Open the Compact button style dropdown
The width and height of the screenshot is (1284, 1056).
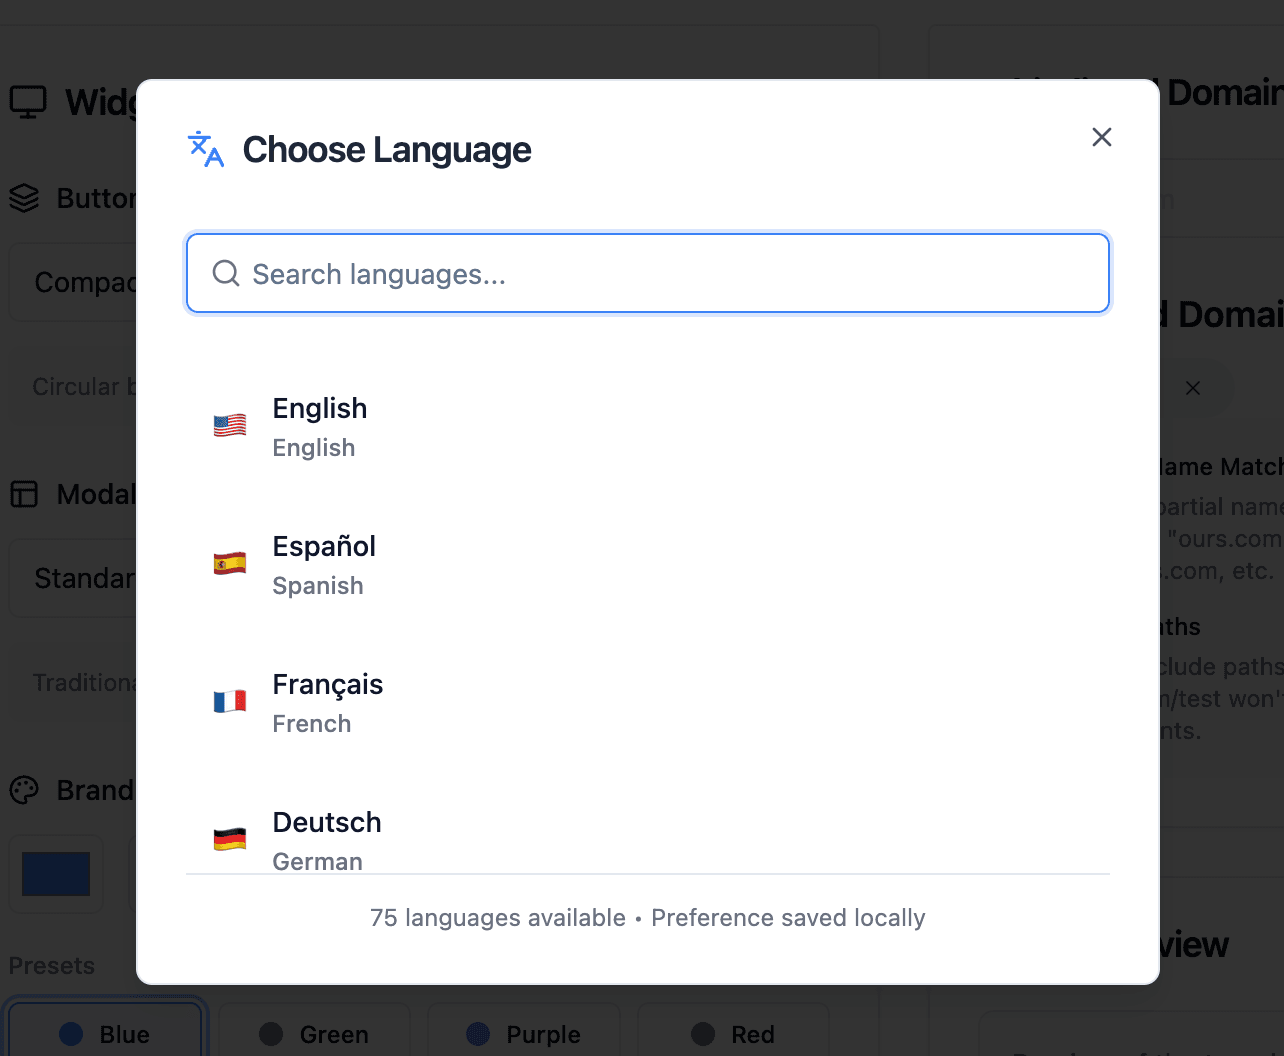72,283
